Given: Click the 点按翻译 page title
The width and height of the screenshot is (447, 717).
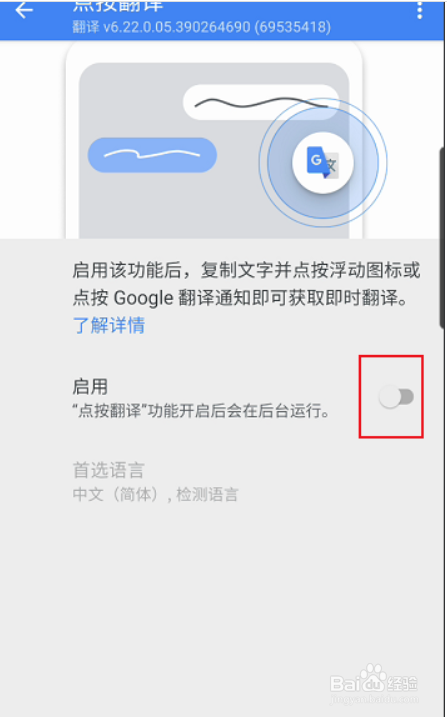Looking at the screenshot, I should pos(117,6).
